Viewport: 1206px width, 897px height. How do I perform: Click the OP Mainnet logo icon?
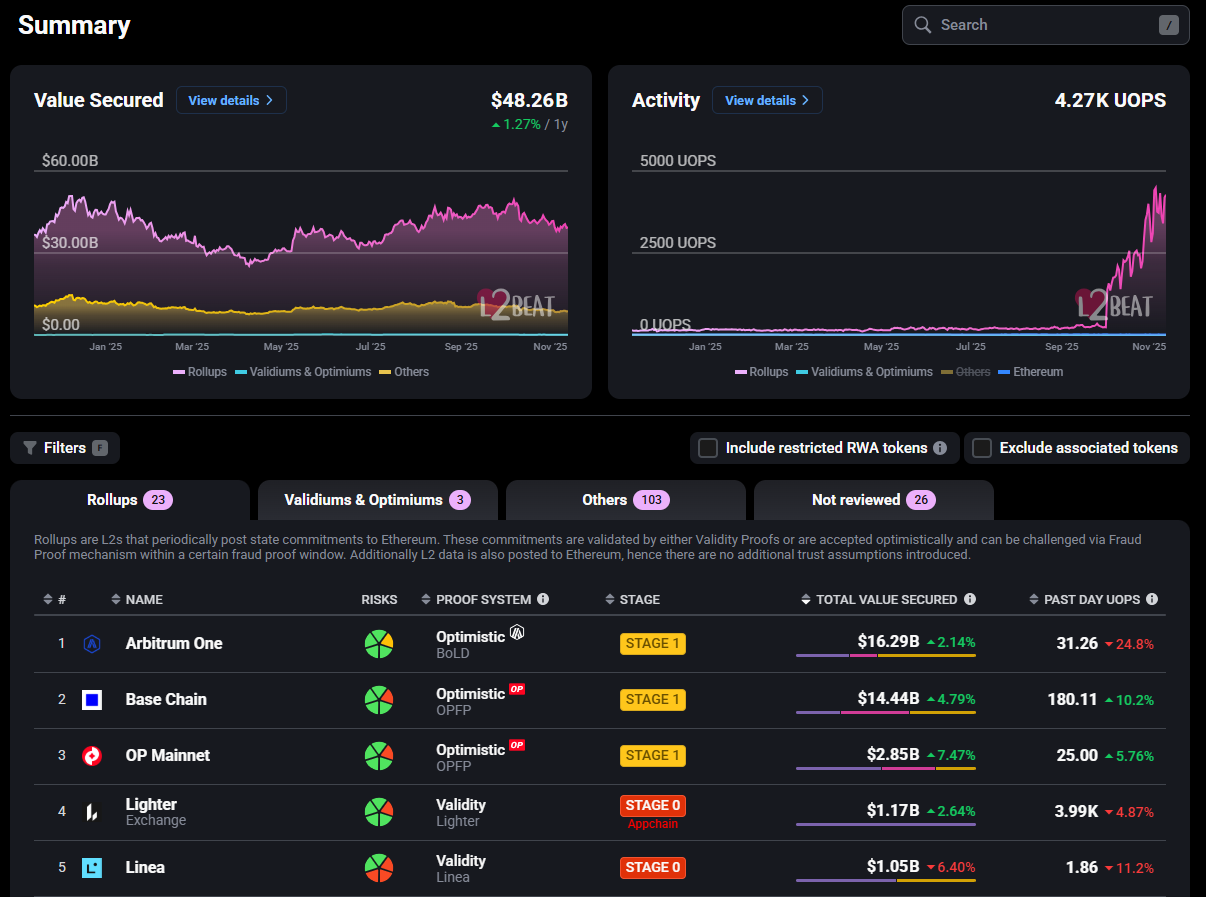[92, 756]
